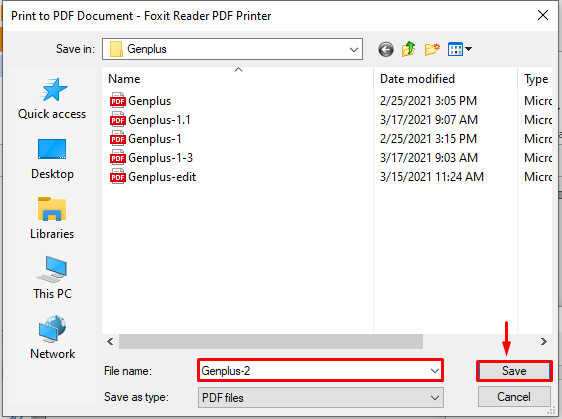This screenshot has width=562, height=419.
Task: Click the date 2/25/2021 3:05 PM
Action: point(428,101)
